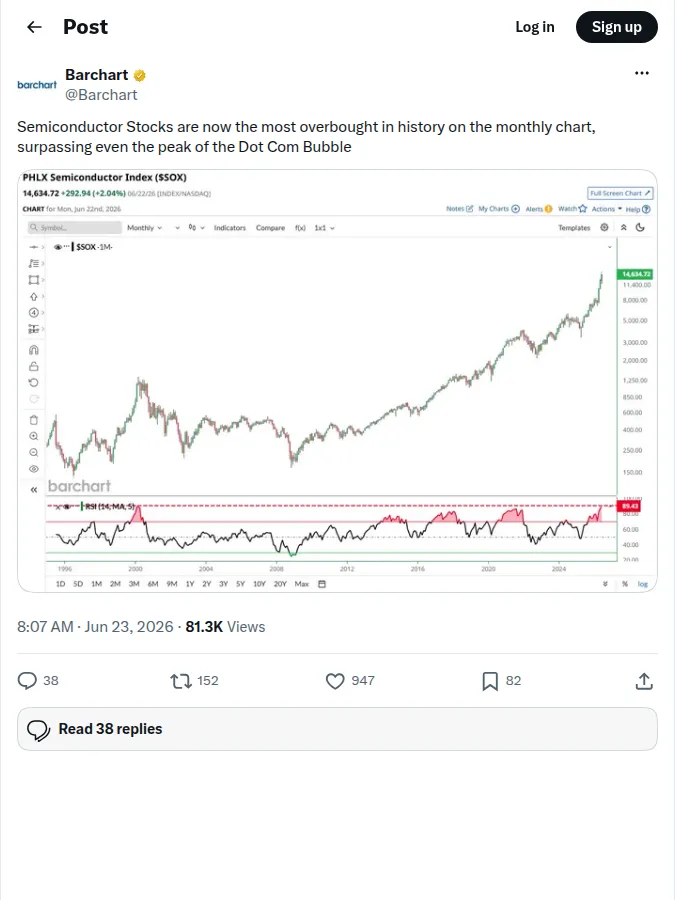Viewport: 675px width, 900px height.
Task: Bookmark this post
Action: (x=490, y=681)
